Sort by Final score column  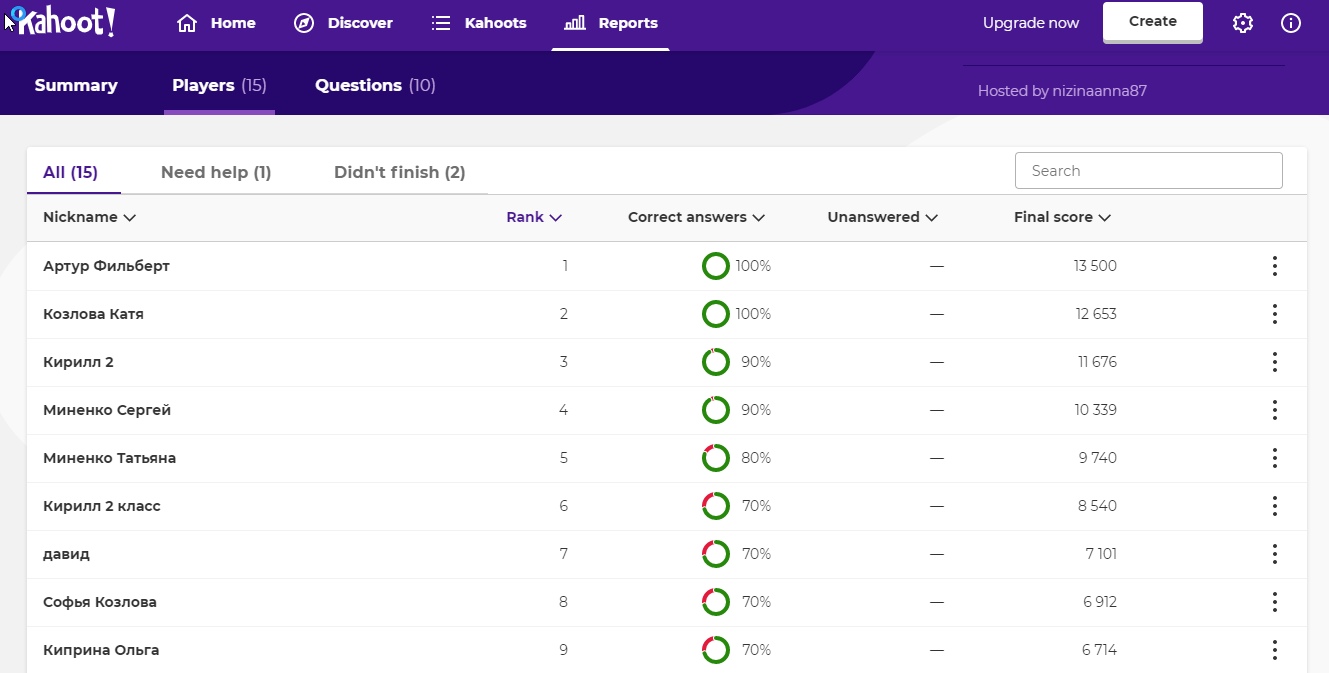coord(1062,217)
